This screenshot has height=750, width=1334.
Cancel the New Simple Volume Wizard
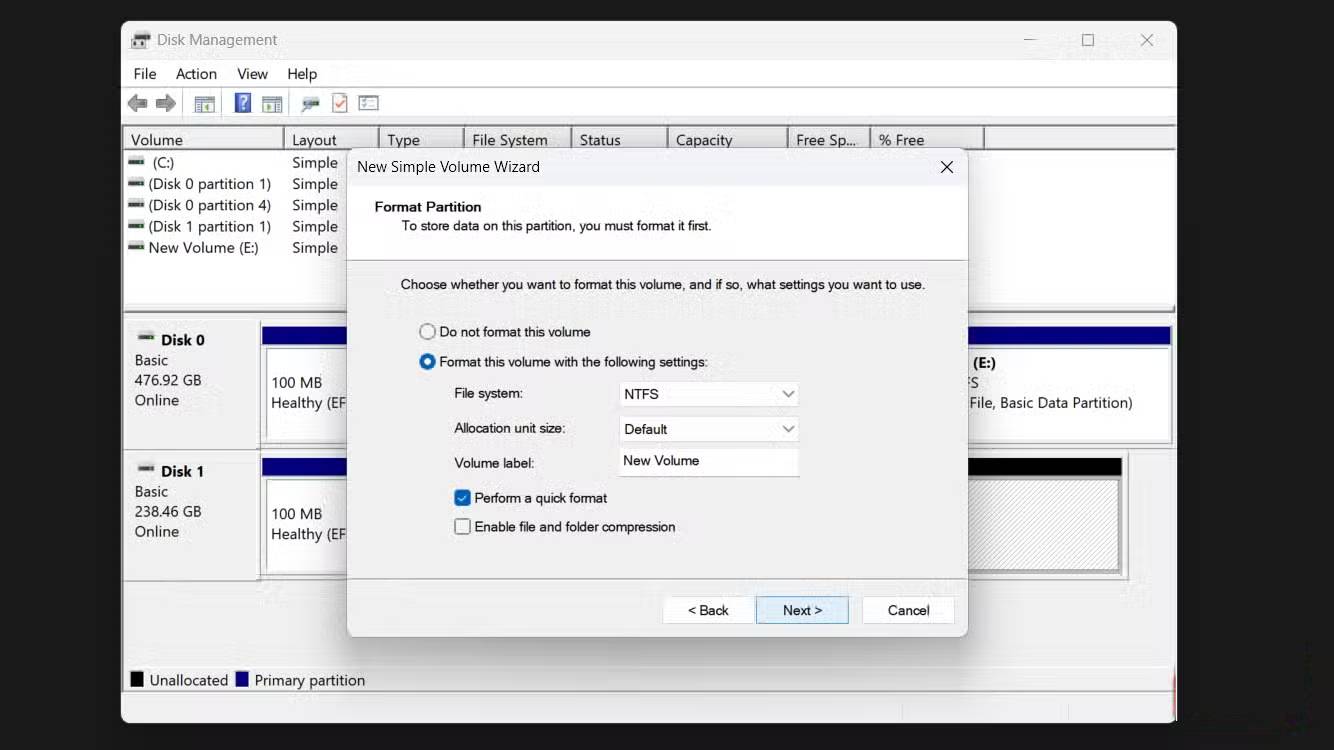click(x=907, y=610)
